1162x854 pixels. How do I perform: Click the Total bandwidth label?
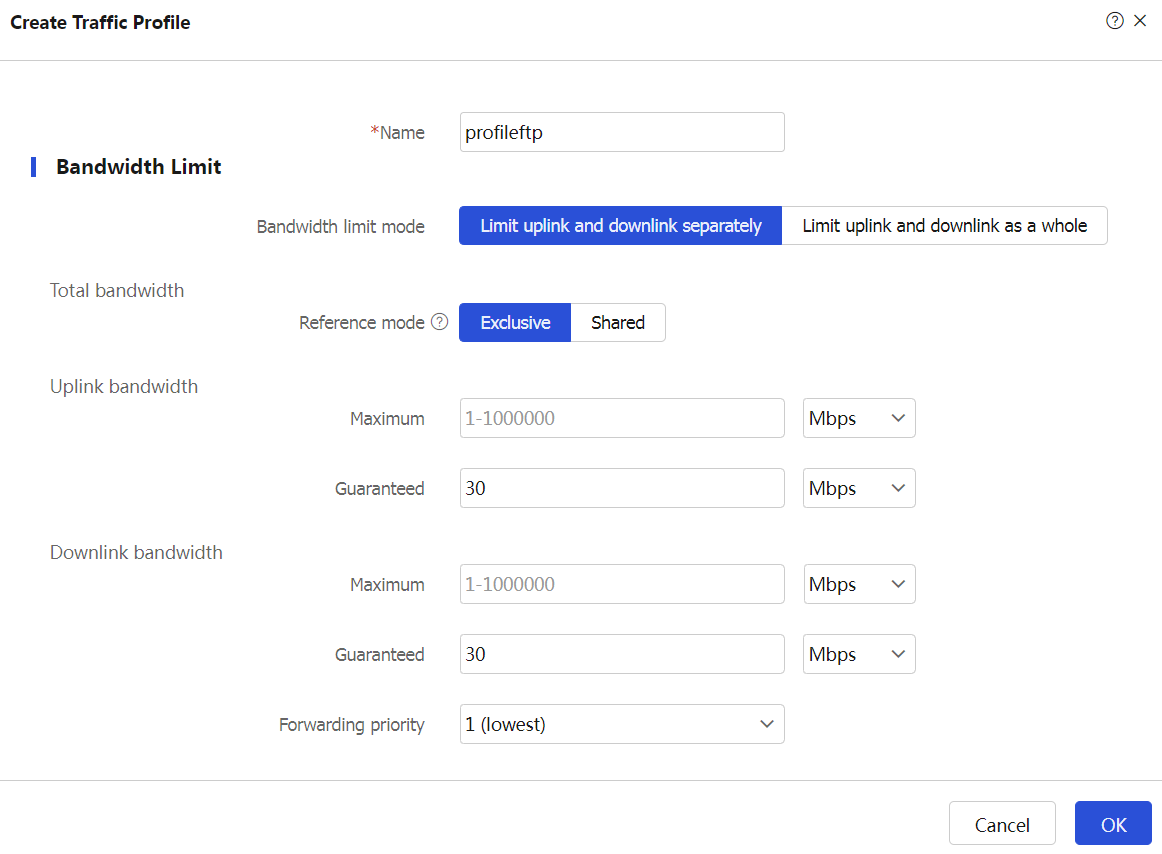point(117,291)
